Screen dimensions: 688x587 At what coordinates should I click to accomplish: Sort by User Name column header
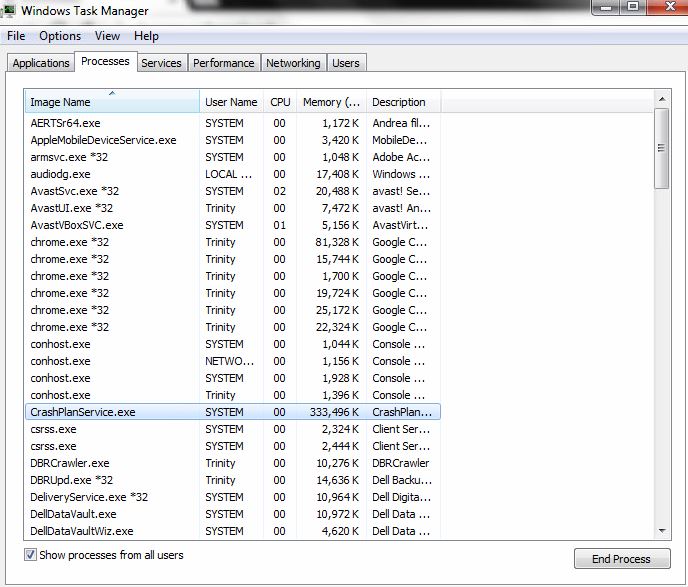[x=231, y=102]
